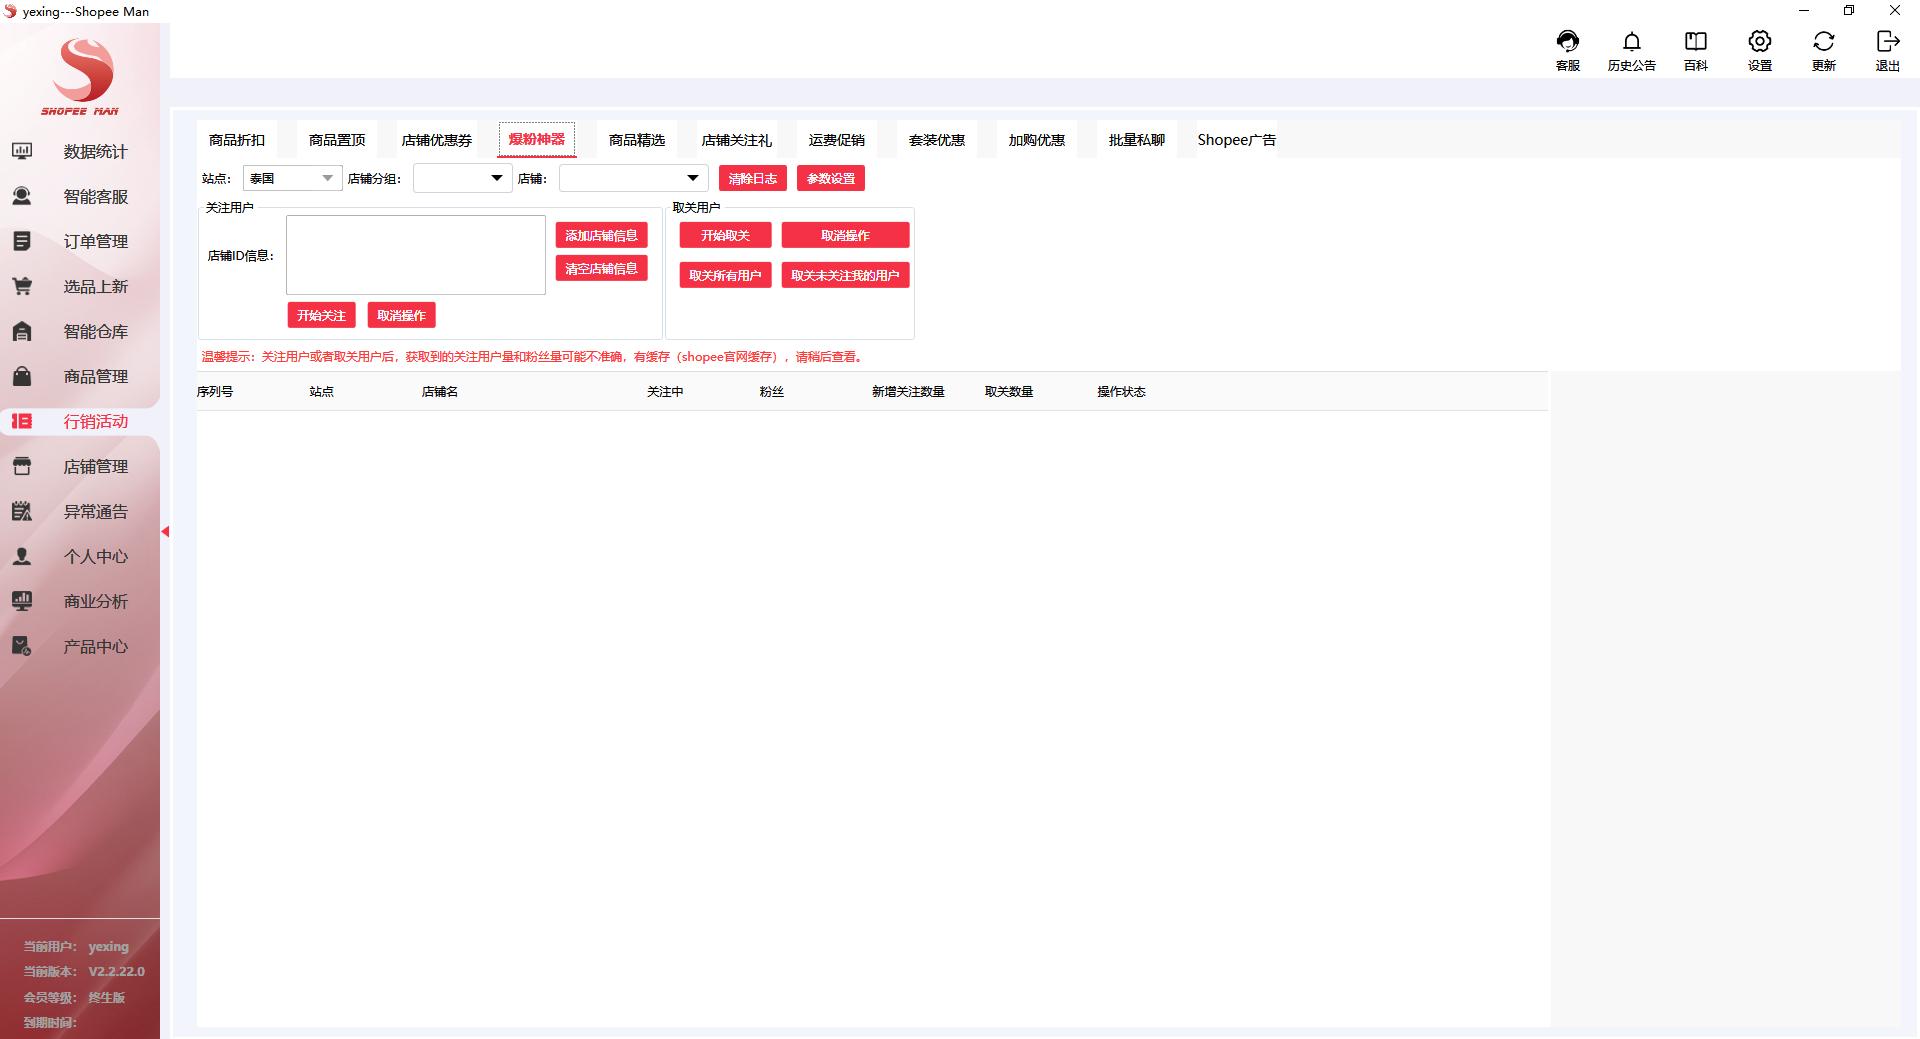Open the 店铺分组 dropdown
The width and height of the screenshot is (1920, 1039).
pyautogui.click(x=462, y=178)
